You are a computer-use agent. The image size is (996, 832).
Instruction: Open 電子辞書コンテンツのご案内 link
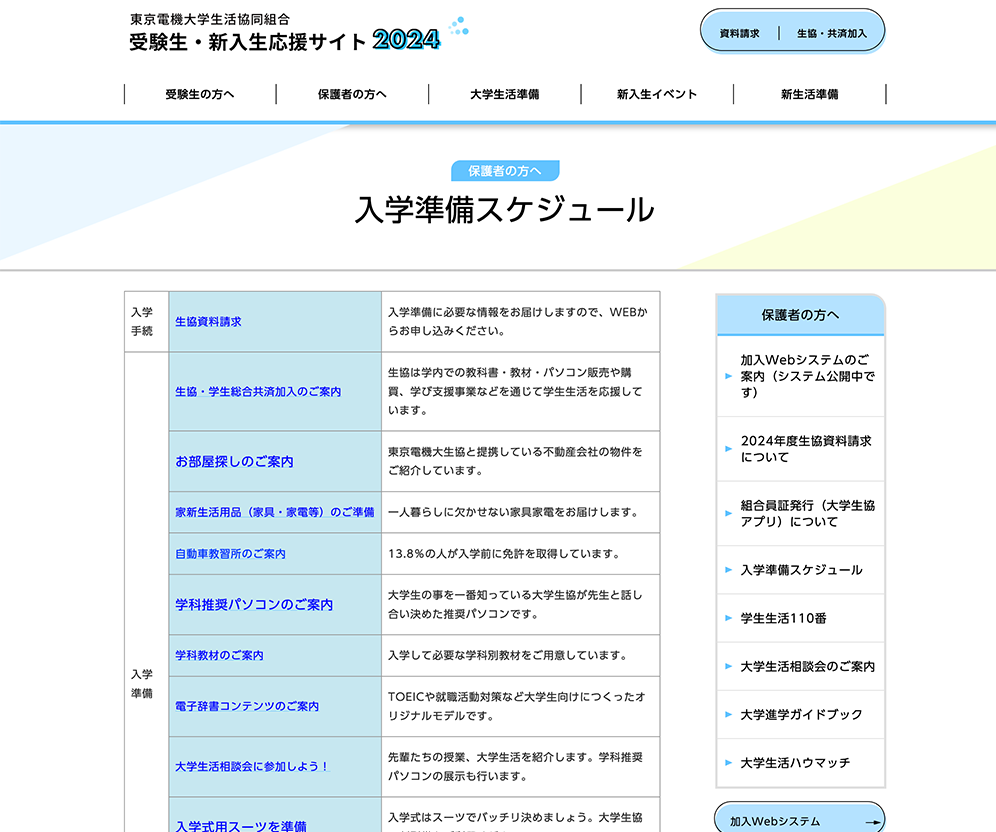pos(247,706)
